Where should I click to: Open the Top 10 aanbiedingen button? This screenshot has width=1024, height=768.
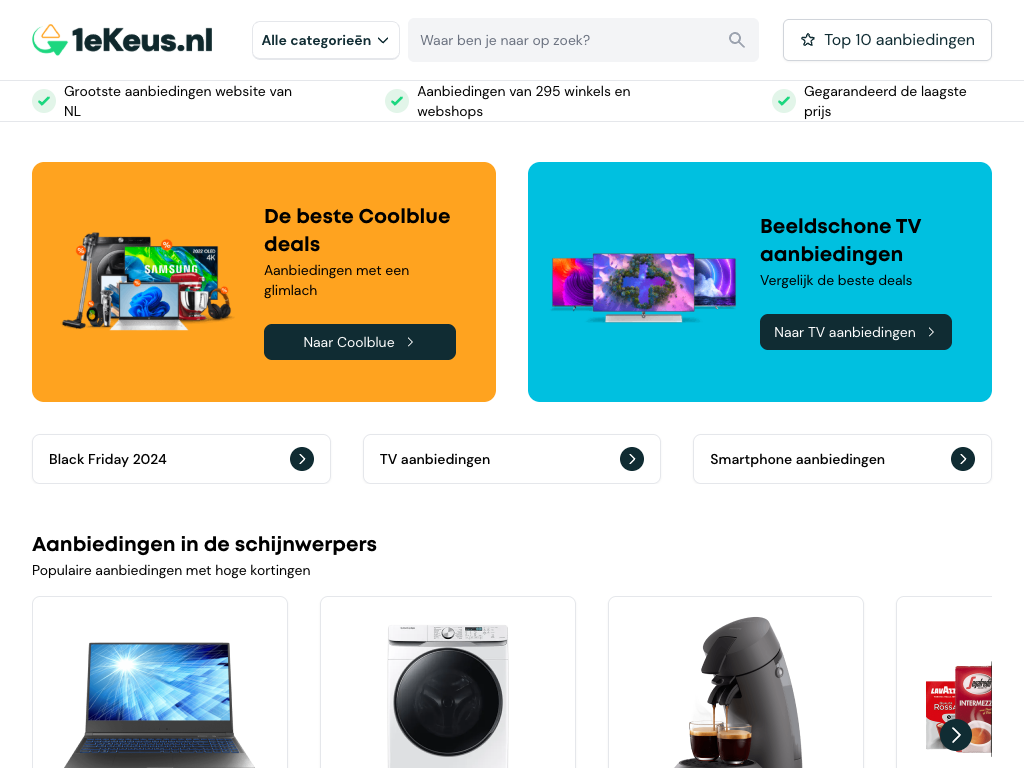pyautogui.click(x=887, y=40)
